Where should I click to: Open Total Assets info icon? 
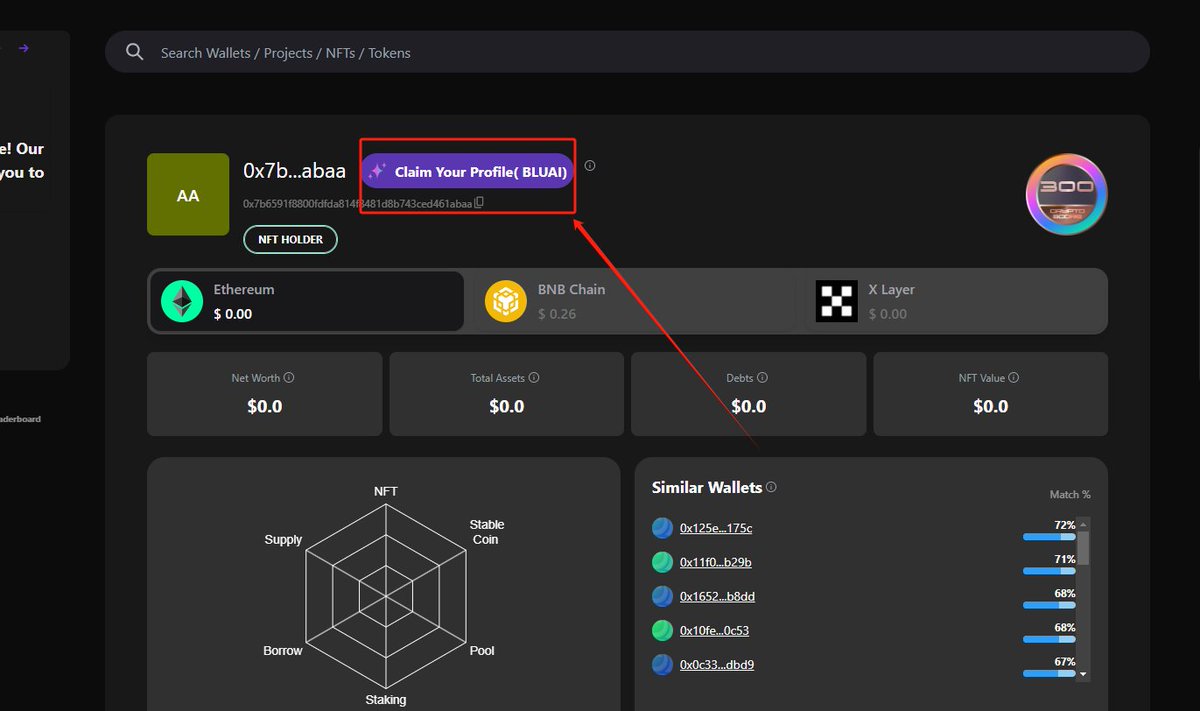point(534,378)
